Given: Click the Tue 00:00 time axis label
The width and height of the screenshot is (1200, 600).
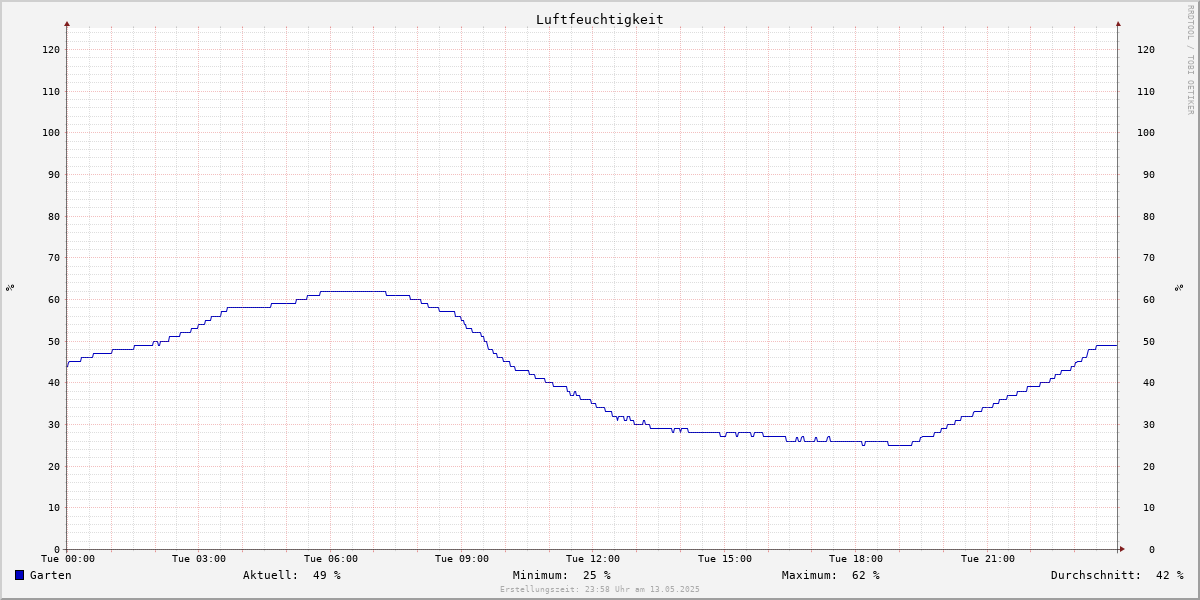Looking at the screenshot, I should [68, 559].
